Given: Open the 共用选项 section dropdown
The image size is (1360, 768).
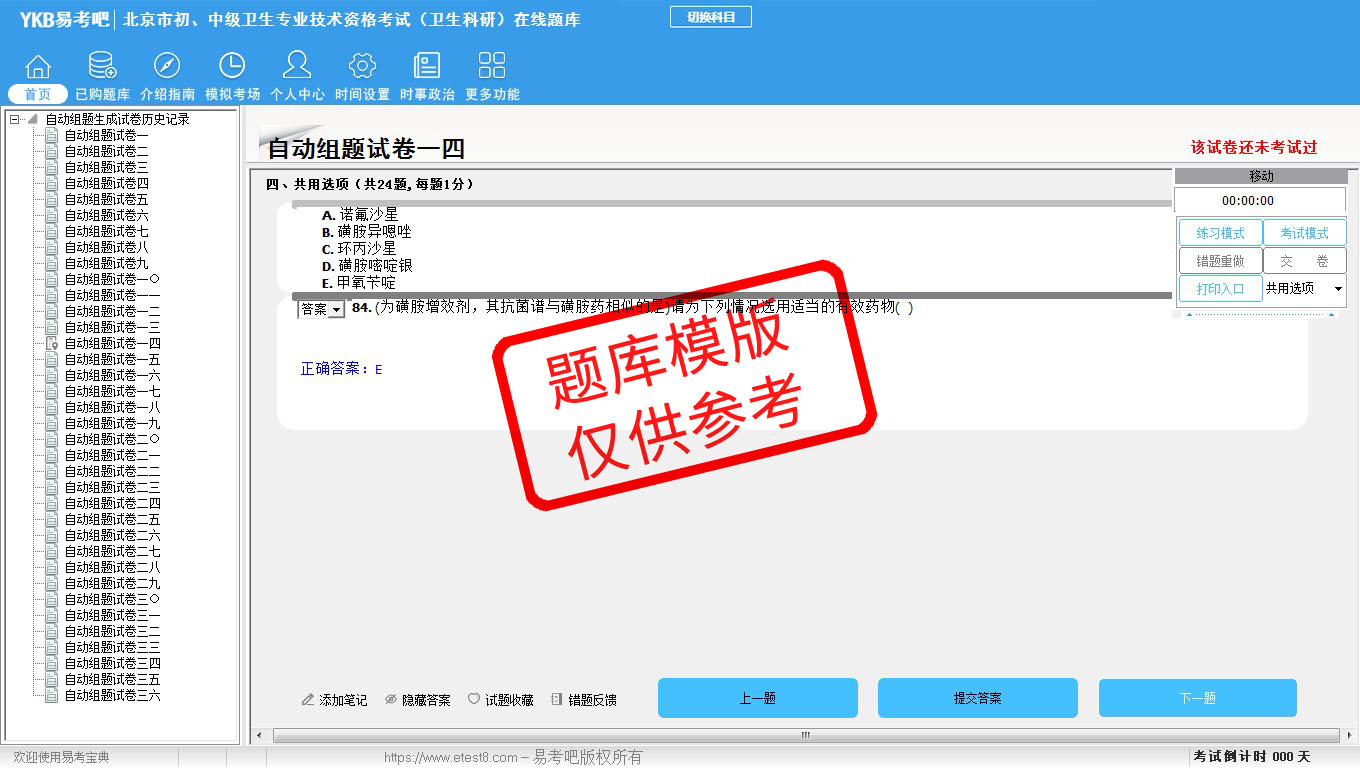Looking at the screenshot, I should (x=1338, y=289).
